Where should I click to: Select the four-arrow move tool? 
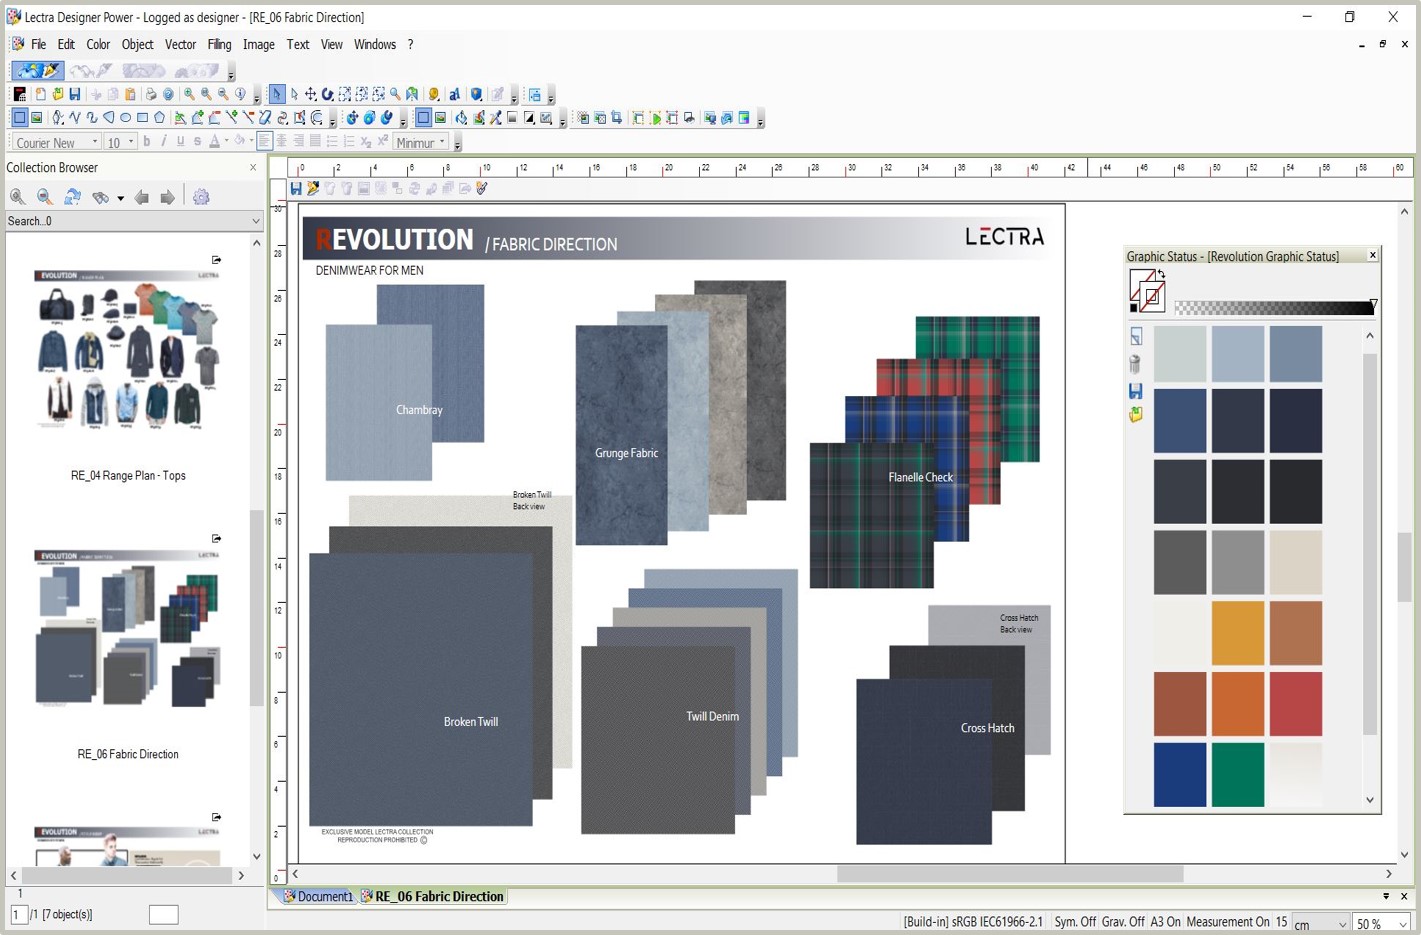pos(310,94)
